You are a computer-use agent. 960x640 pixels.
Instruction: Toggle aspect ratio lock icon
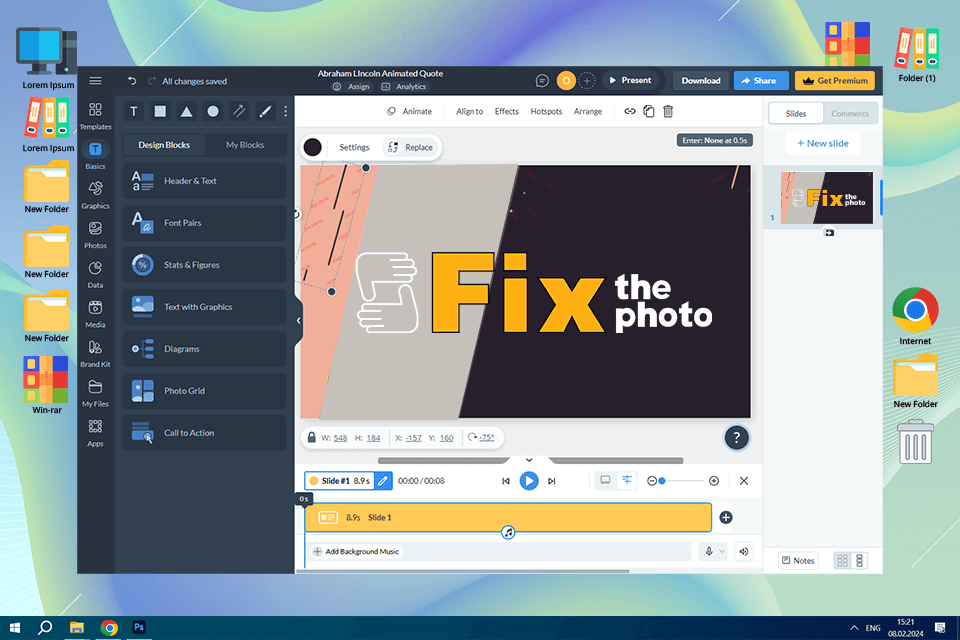coord(312,437)
